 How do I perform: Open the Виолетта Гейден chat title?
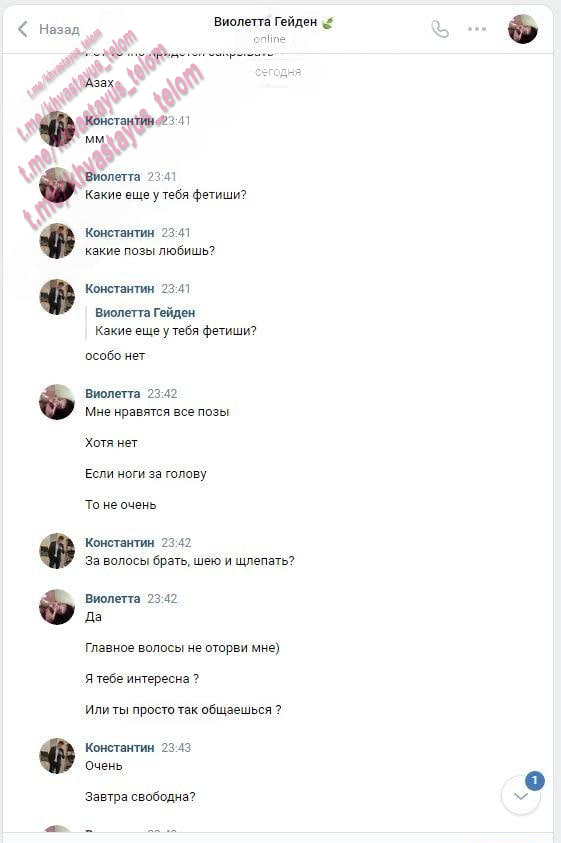pyautogui.click(x=265, y=22)
